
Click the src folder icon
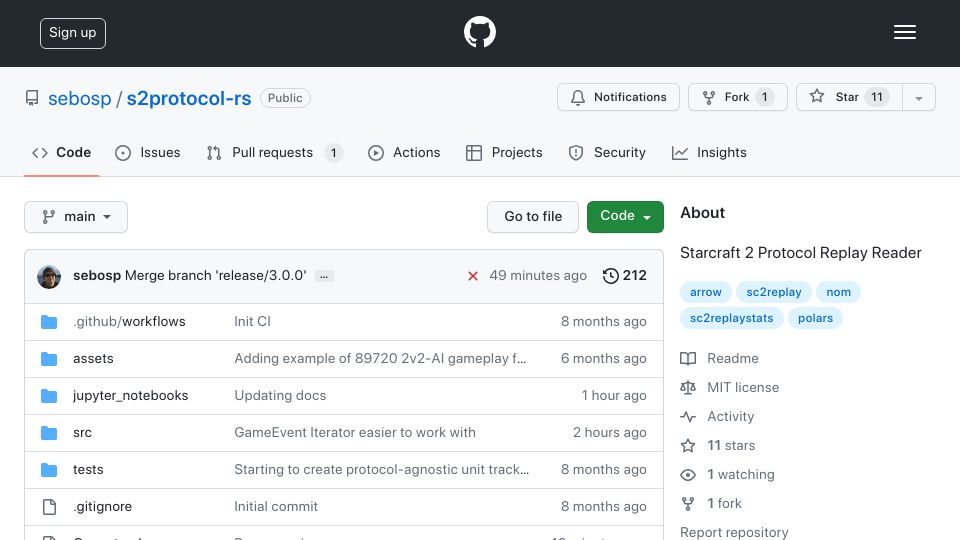[49, 433]
